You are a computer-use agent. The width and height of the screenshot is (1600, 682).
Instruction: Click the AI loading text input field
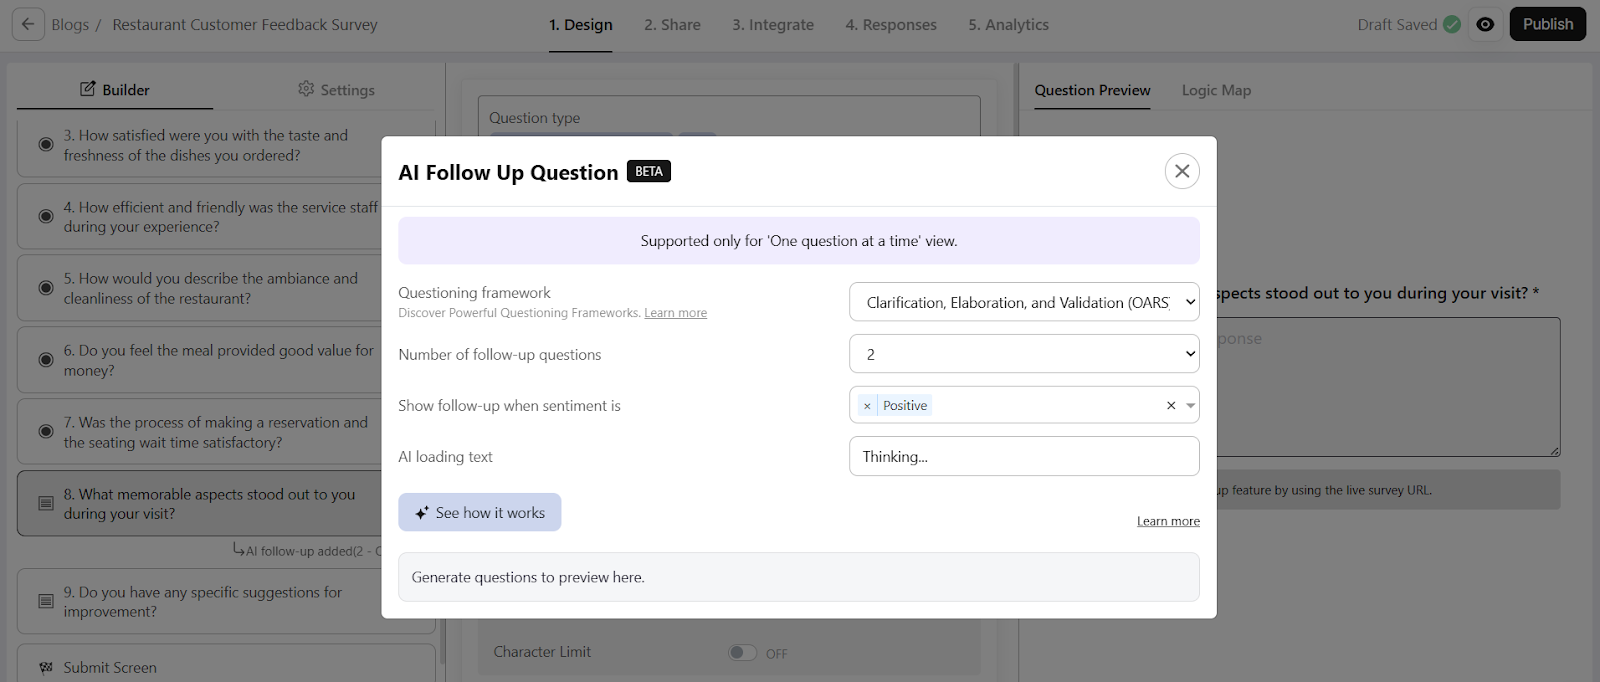[1024, 457]
